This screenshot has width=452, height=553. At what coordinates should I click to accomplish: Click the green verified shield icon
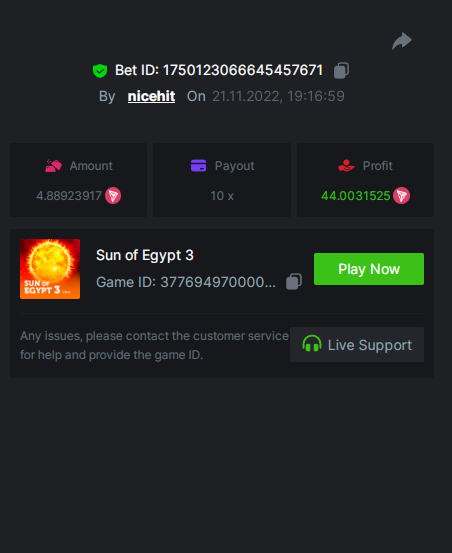[x=100, y=71]
